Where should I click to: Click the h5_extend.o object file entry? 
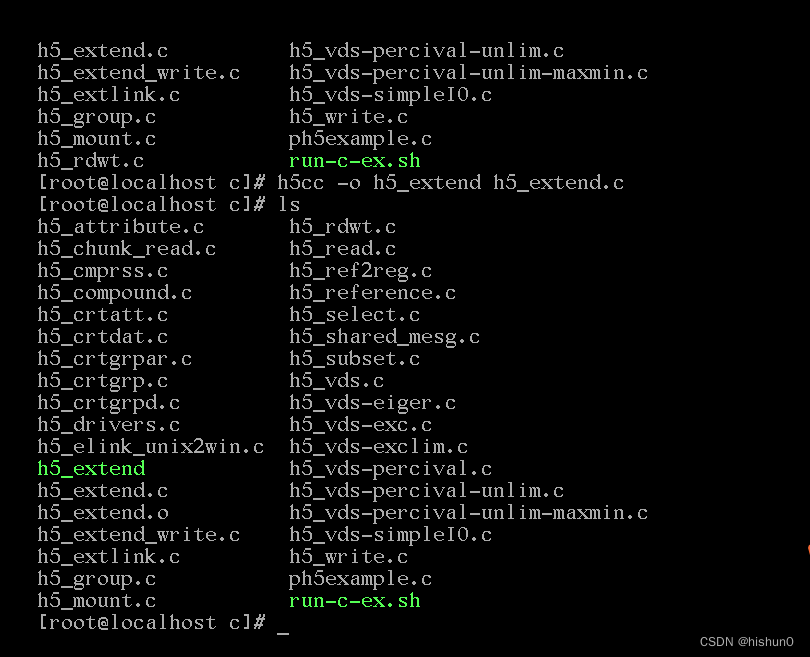tap(103, 512)
